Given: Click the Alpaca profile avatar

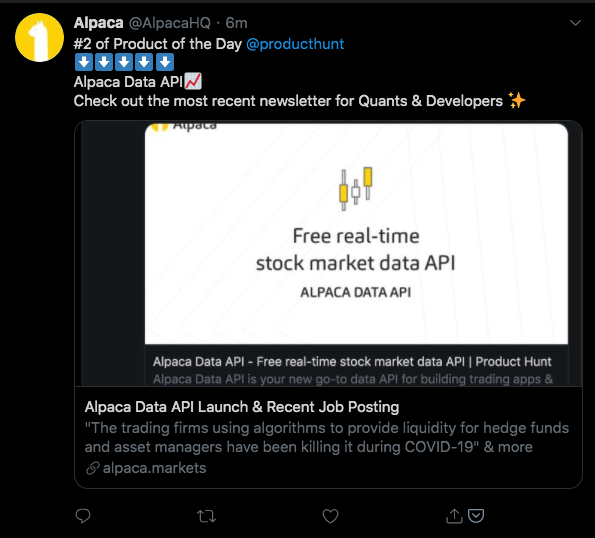Looking at the screenshot, I should (x=39, y=37).
